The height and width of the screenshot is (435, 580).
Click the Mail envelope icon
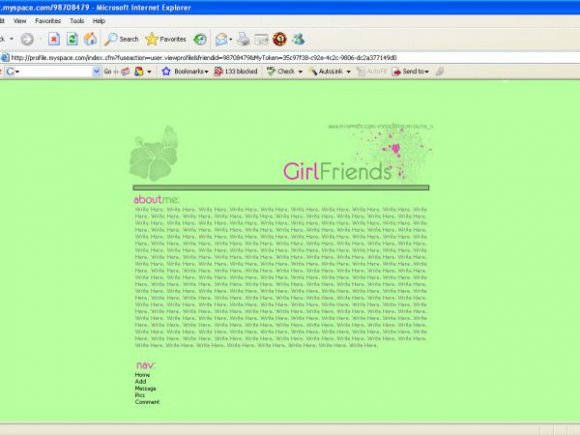click(221, 39)
